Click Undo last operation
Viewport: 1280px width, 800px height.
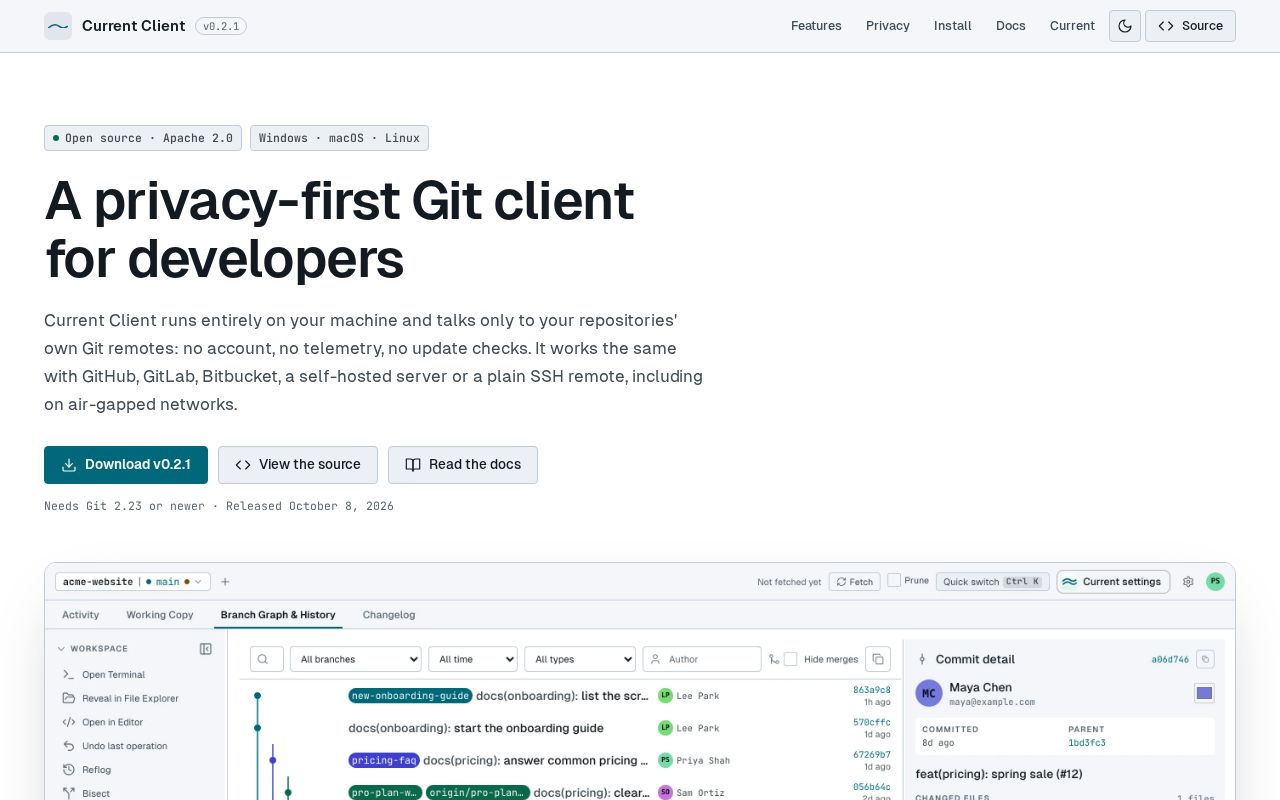[124, 746]
